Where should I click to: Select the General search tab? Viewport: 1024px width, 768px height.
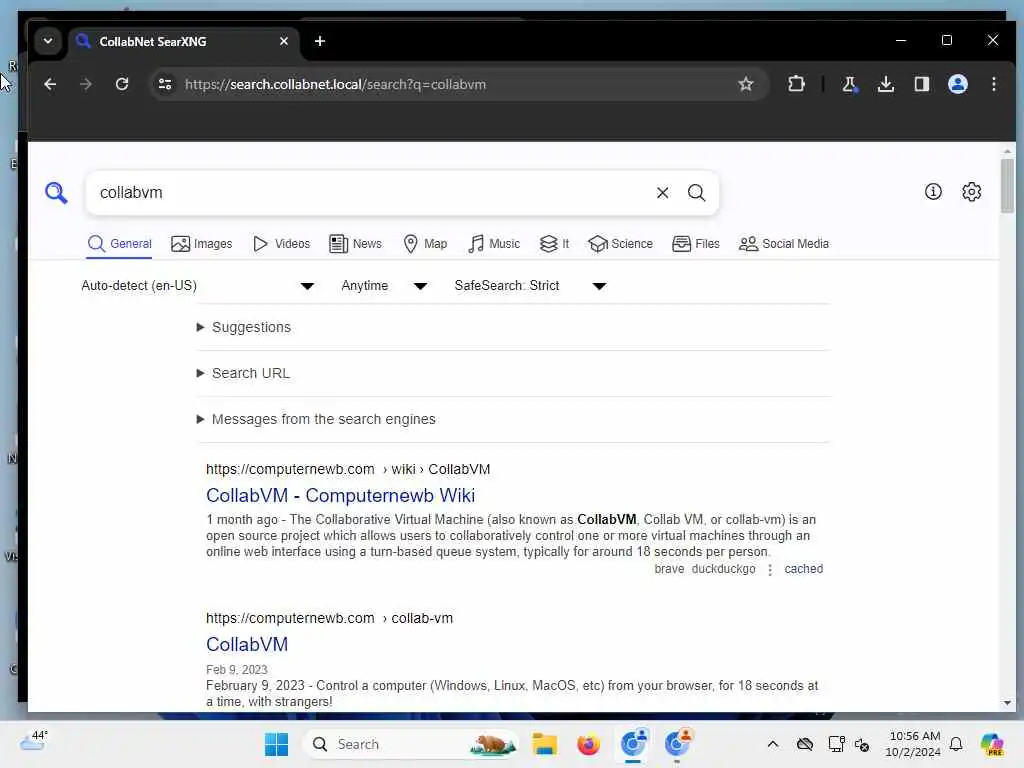[120, 244]
